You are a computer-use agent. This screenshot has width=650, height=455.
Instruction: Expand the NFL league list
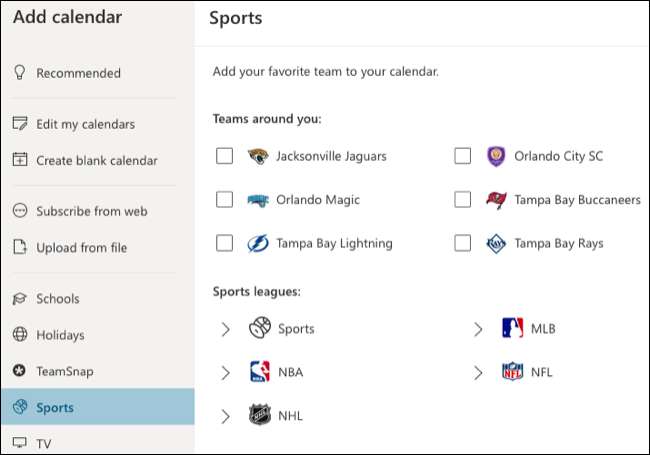(478, 372)
